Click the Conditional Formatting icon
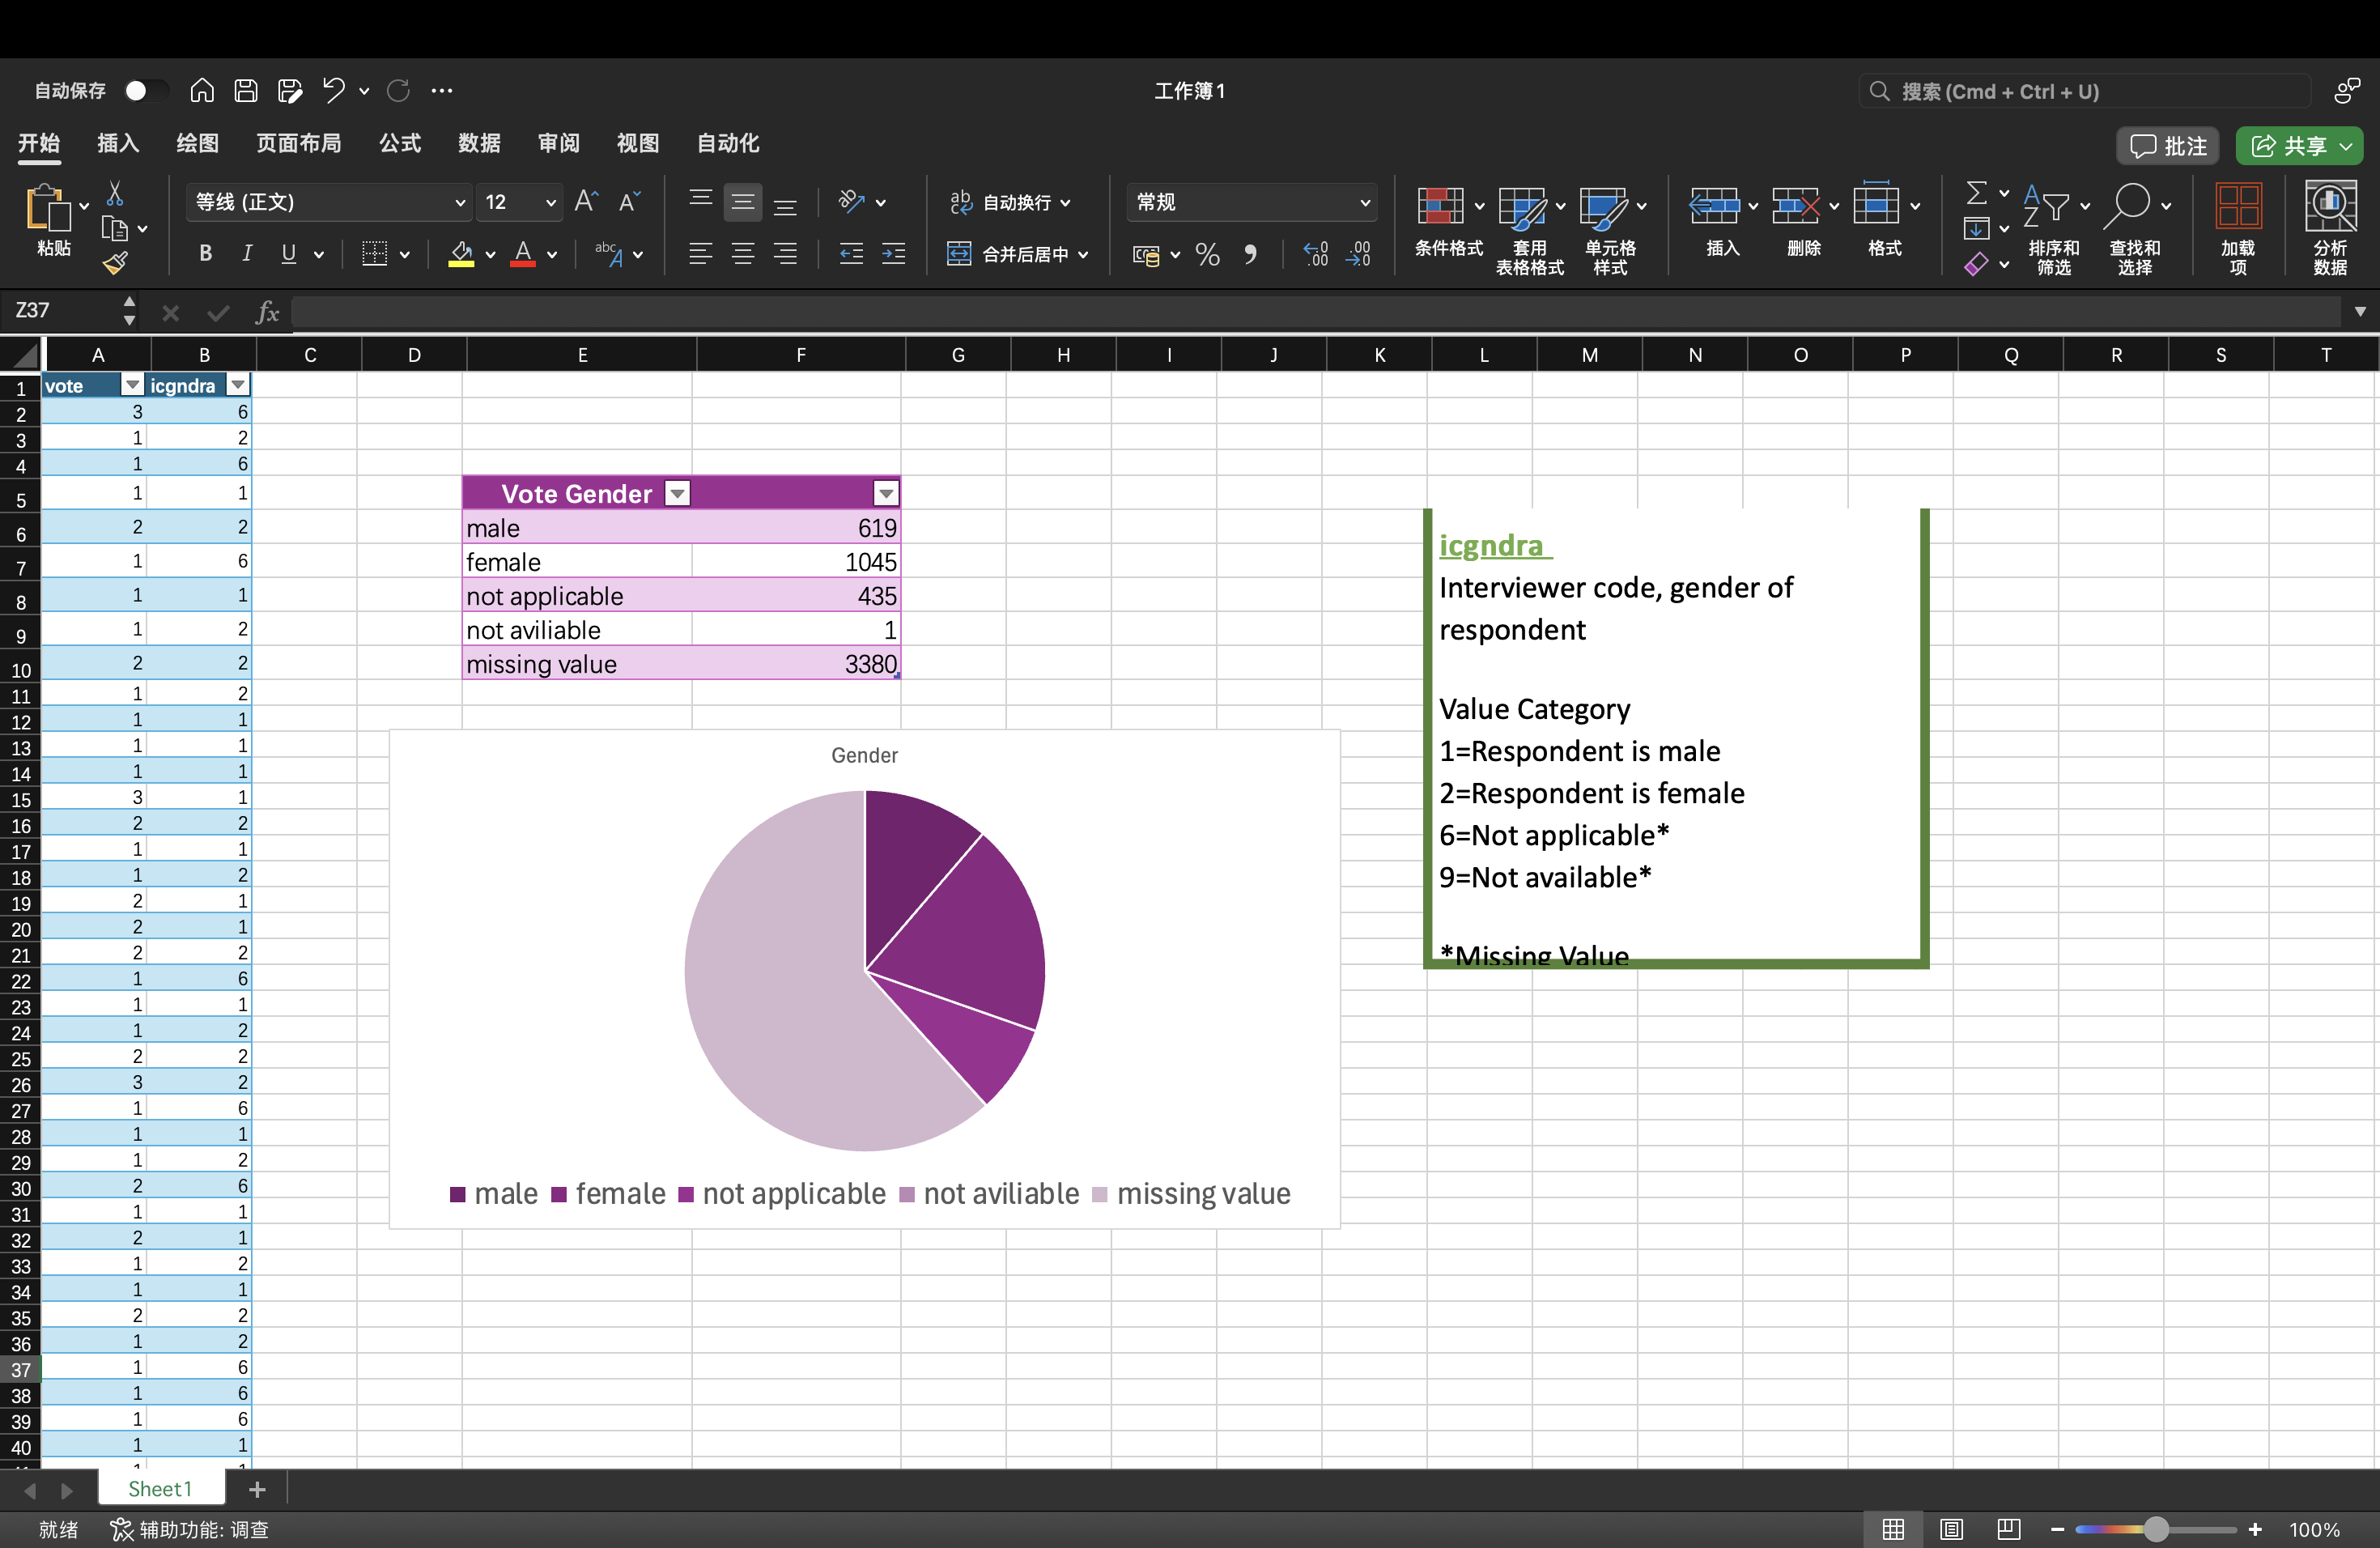 (1440, 207)
